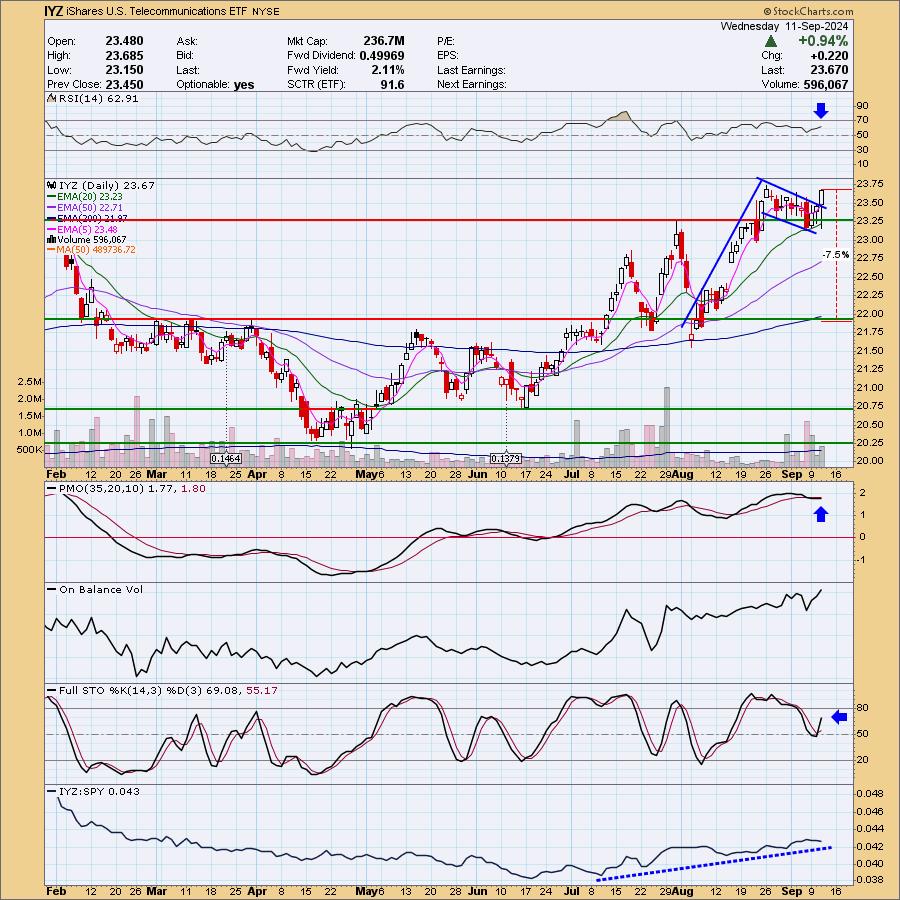Click the EMA(20) 23.23 legend entry
Screen dimensions: 900x900
click(x=90, y=196)
